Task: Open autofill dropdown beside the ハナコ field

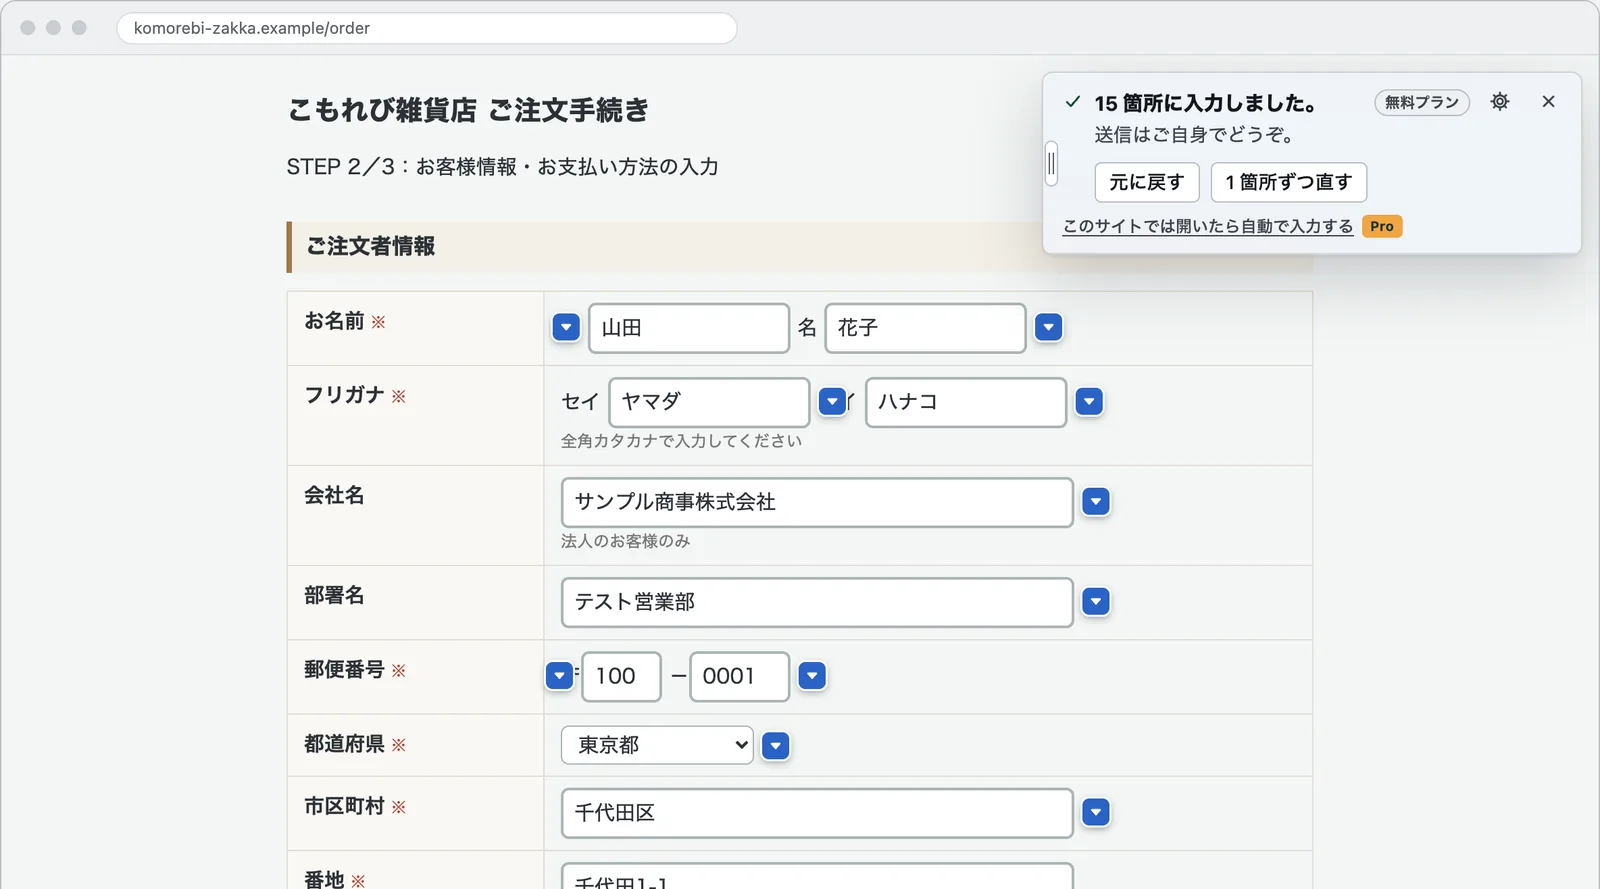Action: point(1089,402)
